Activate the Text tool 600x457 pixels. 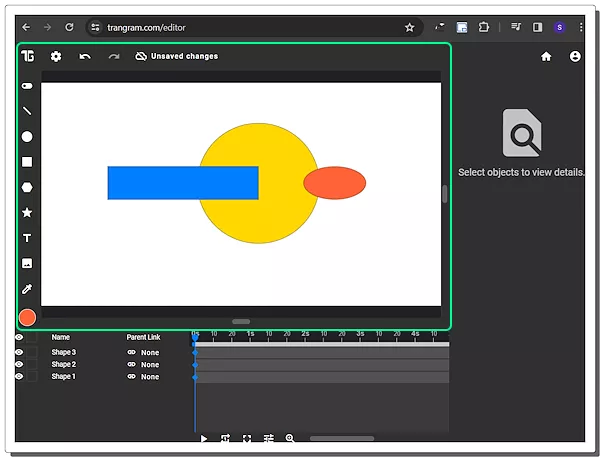click(27, 238)
